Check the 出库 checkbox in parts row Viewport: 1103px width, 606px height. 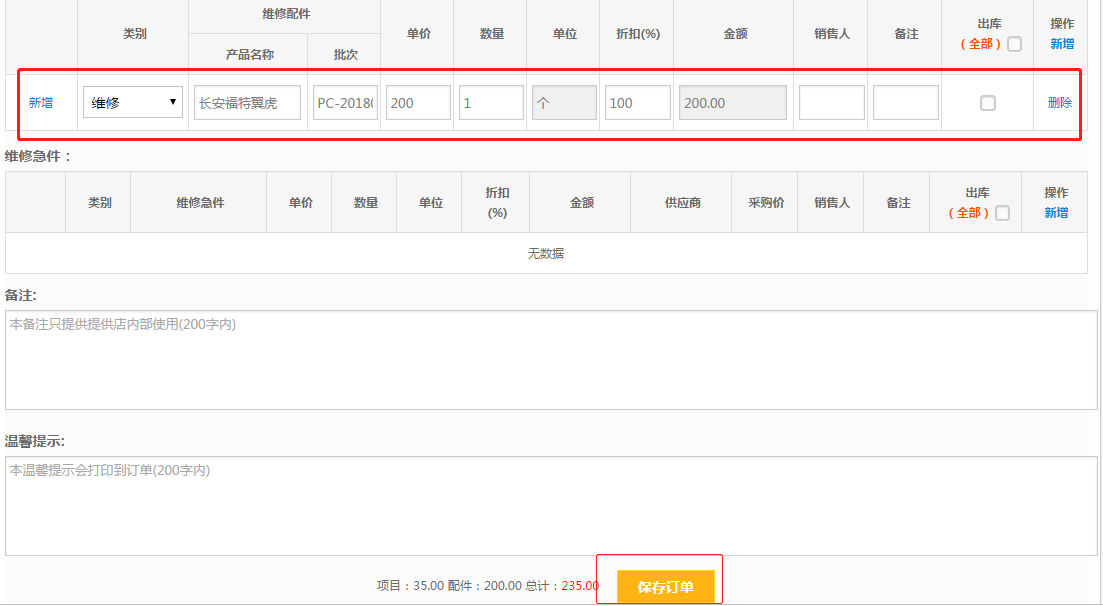click(x=988, y=103)
